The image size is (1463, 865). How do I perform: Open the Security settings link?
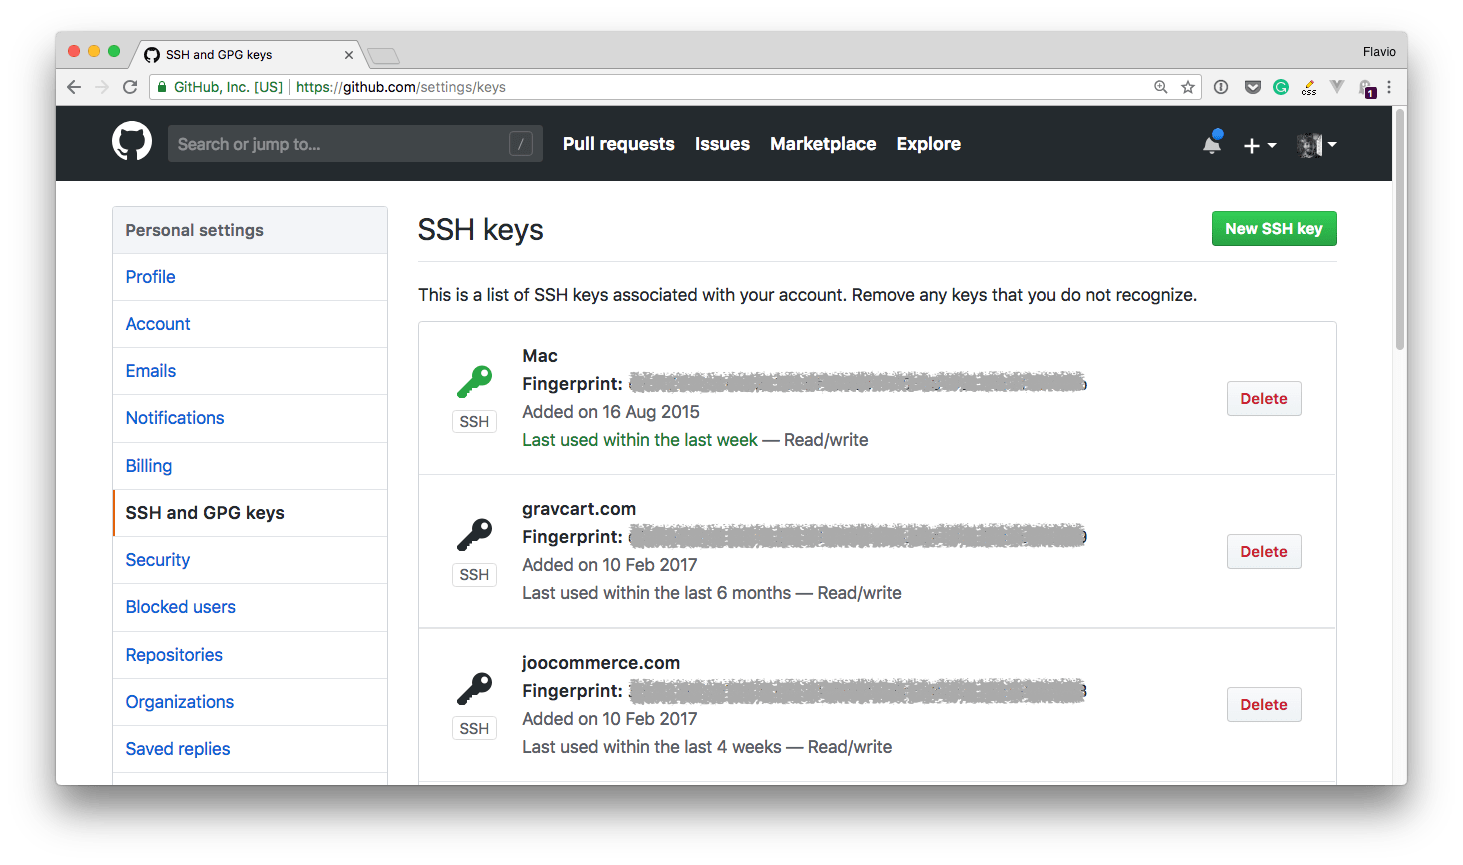click(x=158, y=560)
